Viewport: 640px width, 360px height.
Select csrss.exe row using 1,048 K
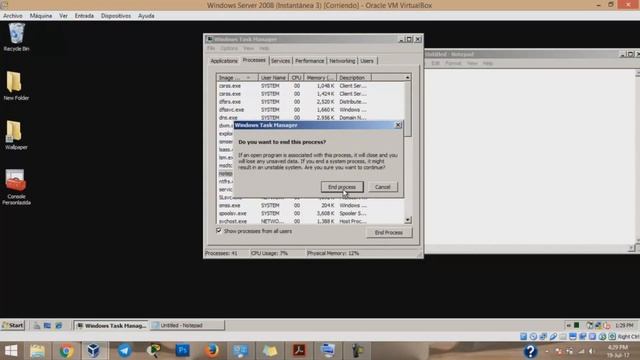pos(310,86)
